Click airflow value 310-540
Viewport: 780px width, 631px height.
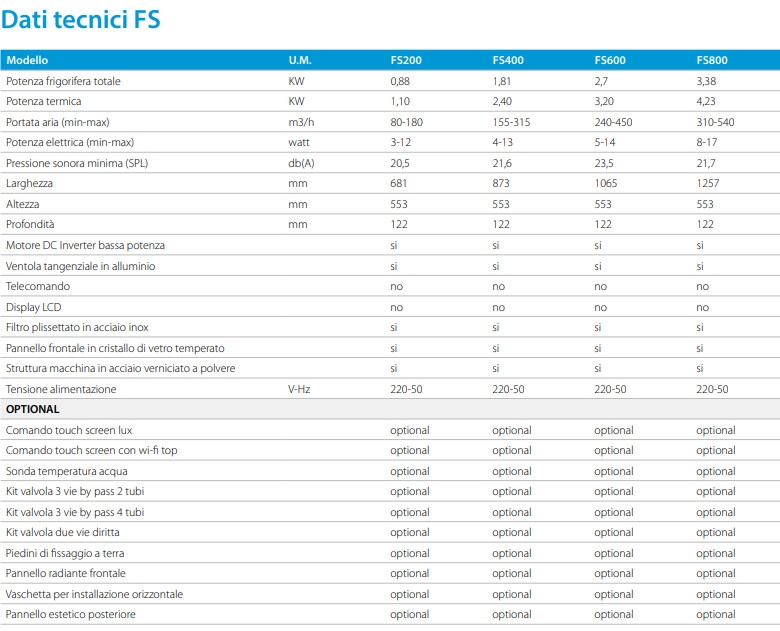click(x=715, y=122)
